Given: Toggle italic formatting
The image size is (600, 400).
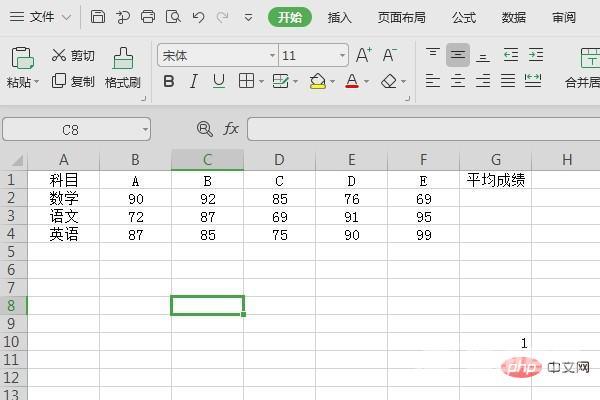Looking at the screenshot, I should click(193, 81).
